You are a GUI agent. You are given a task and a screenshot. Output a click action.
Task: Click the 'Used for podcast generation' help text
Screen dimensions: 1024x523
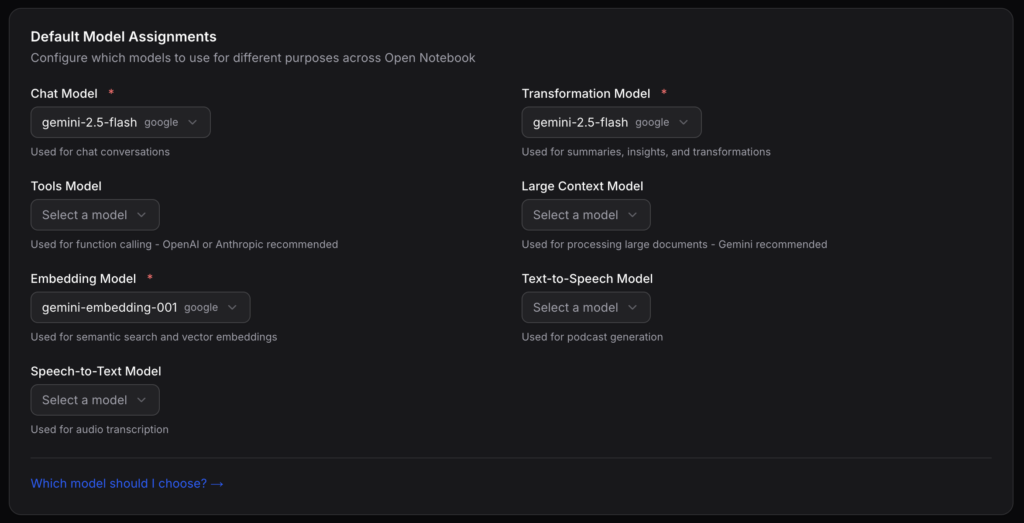592,337
